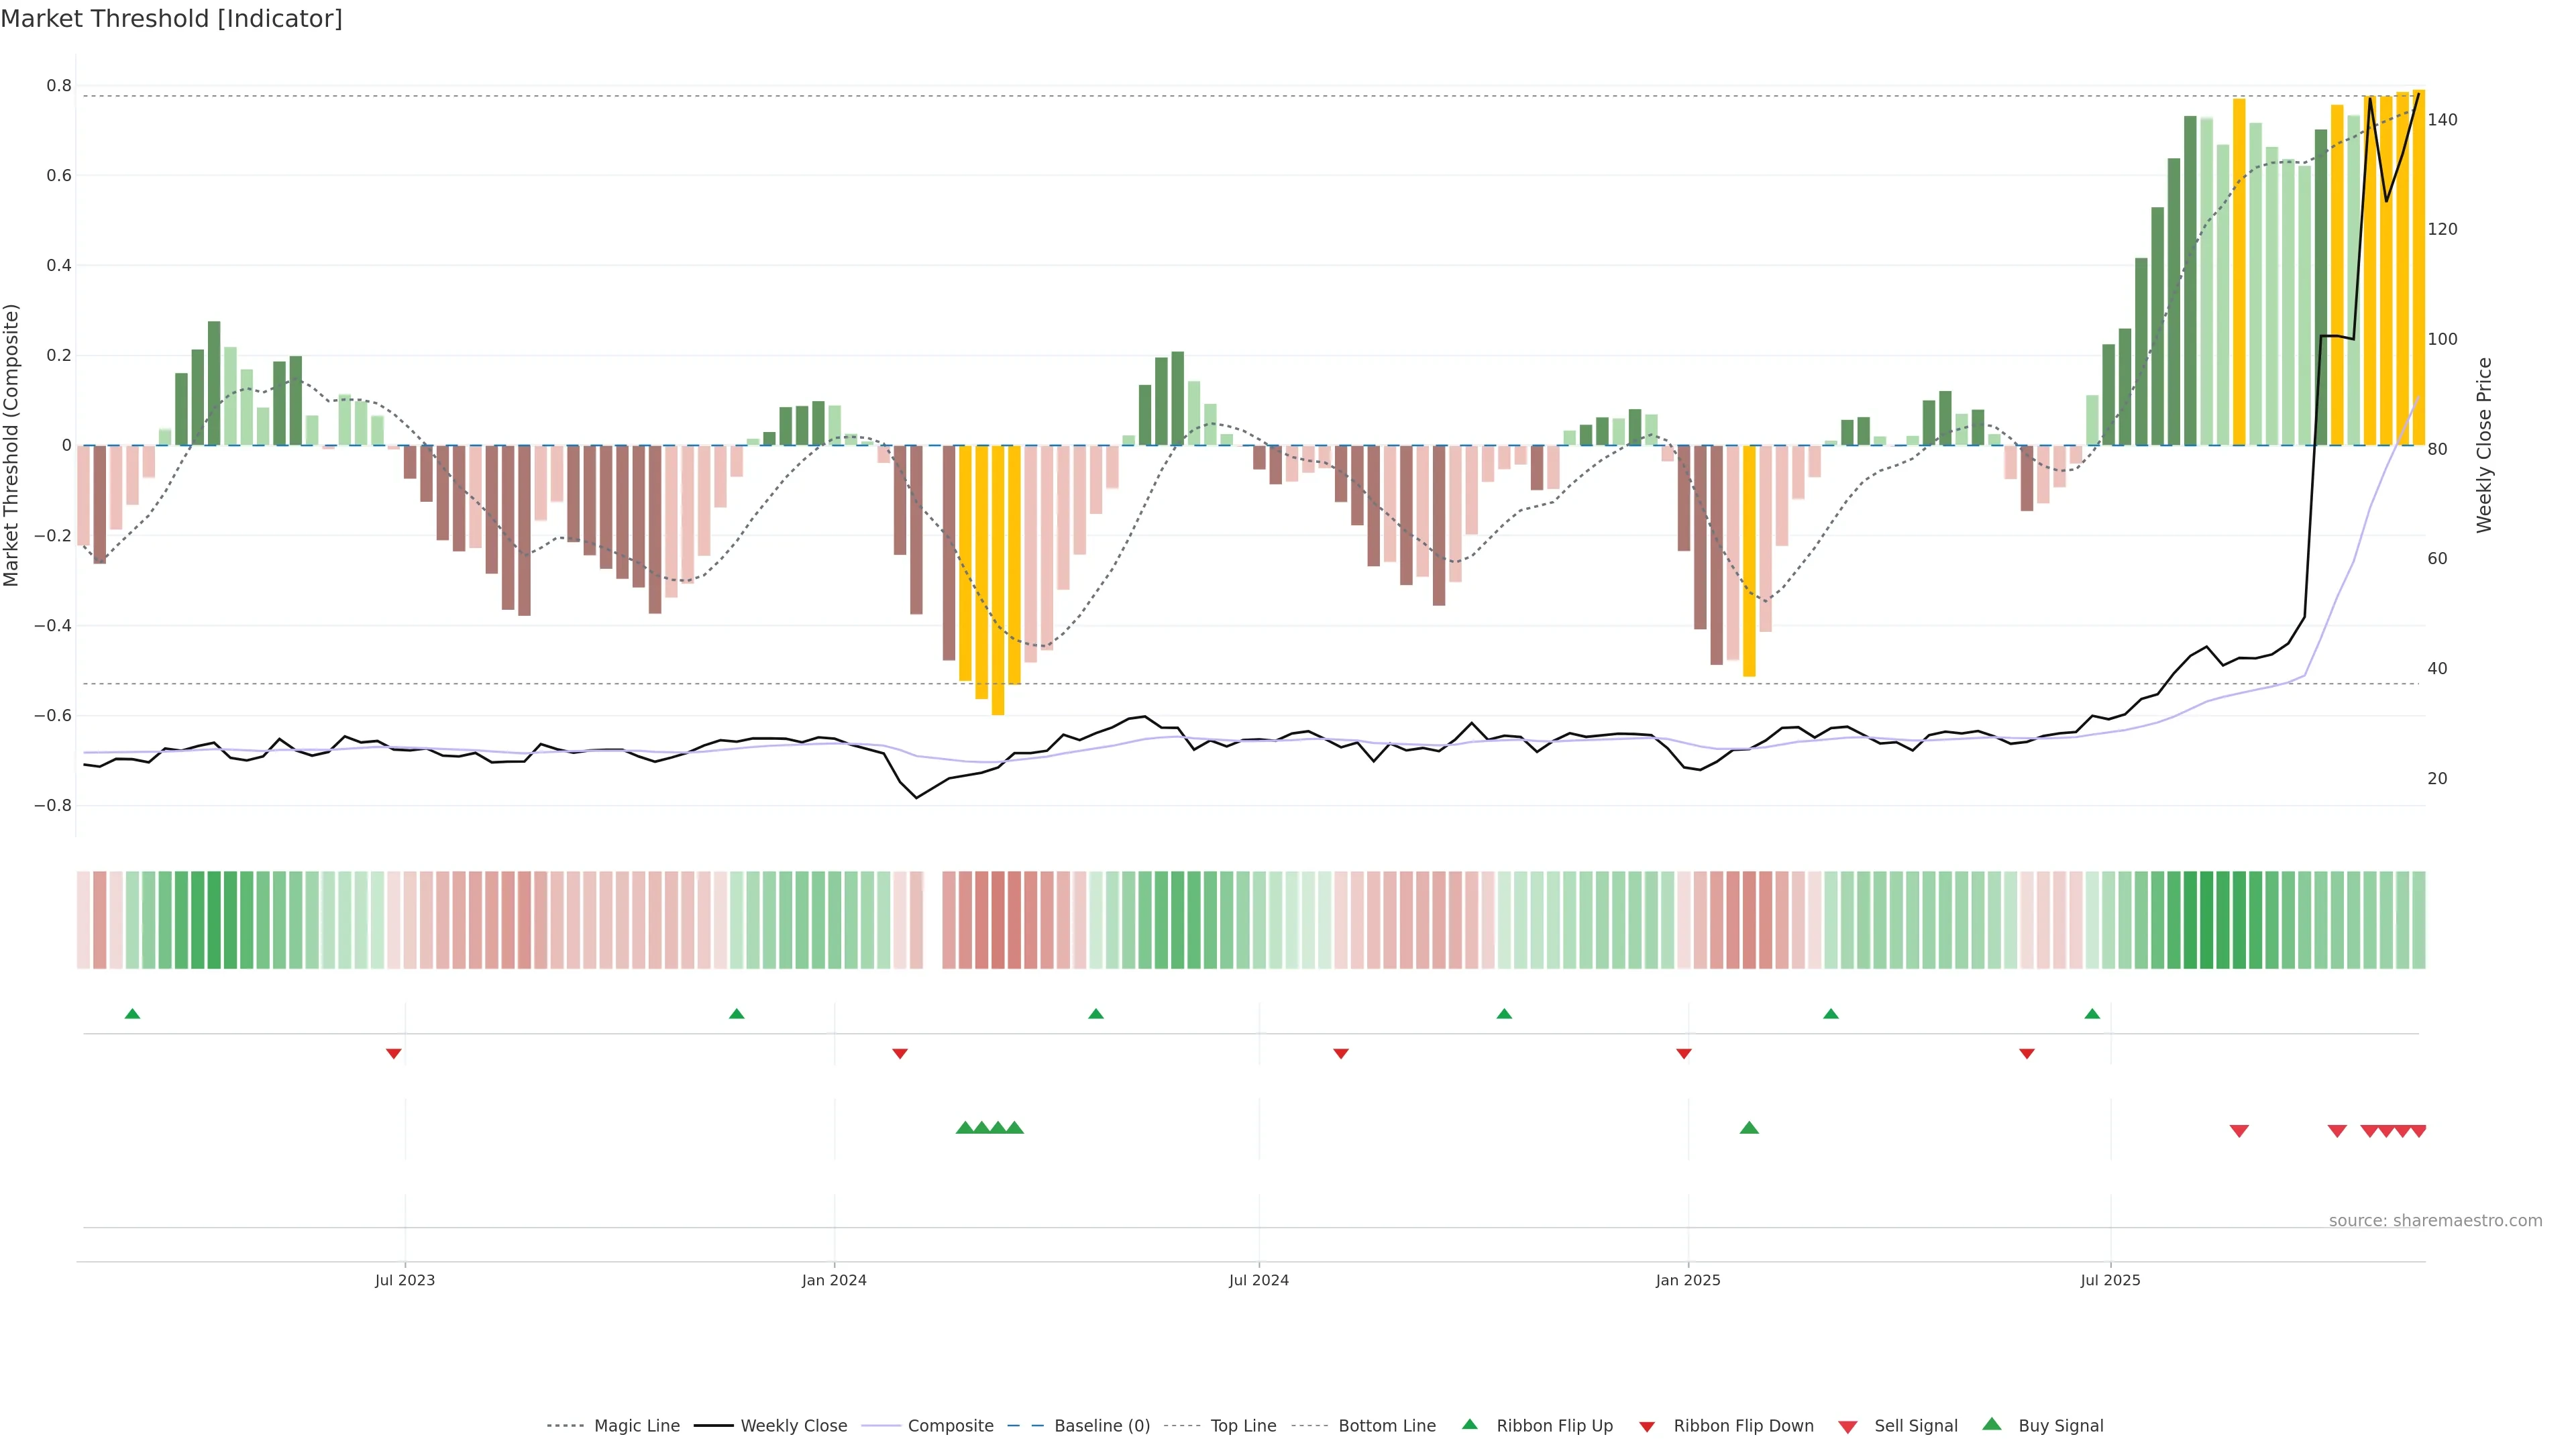Click ribbon flip up marker just before Jul 2025
Viewport: 2576px width, 1449px height.
tap(2092, 1014)
